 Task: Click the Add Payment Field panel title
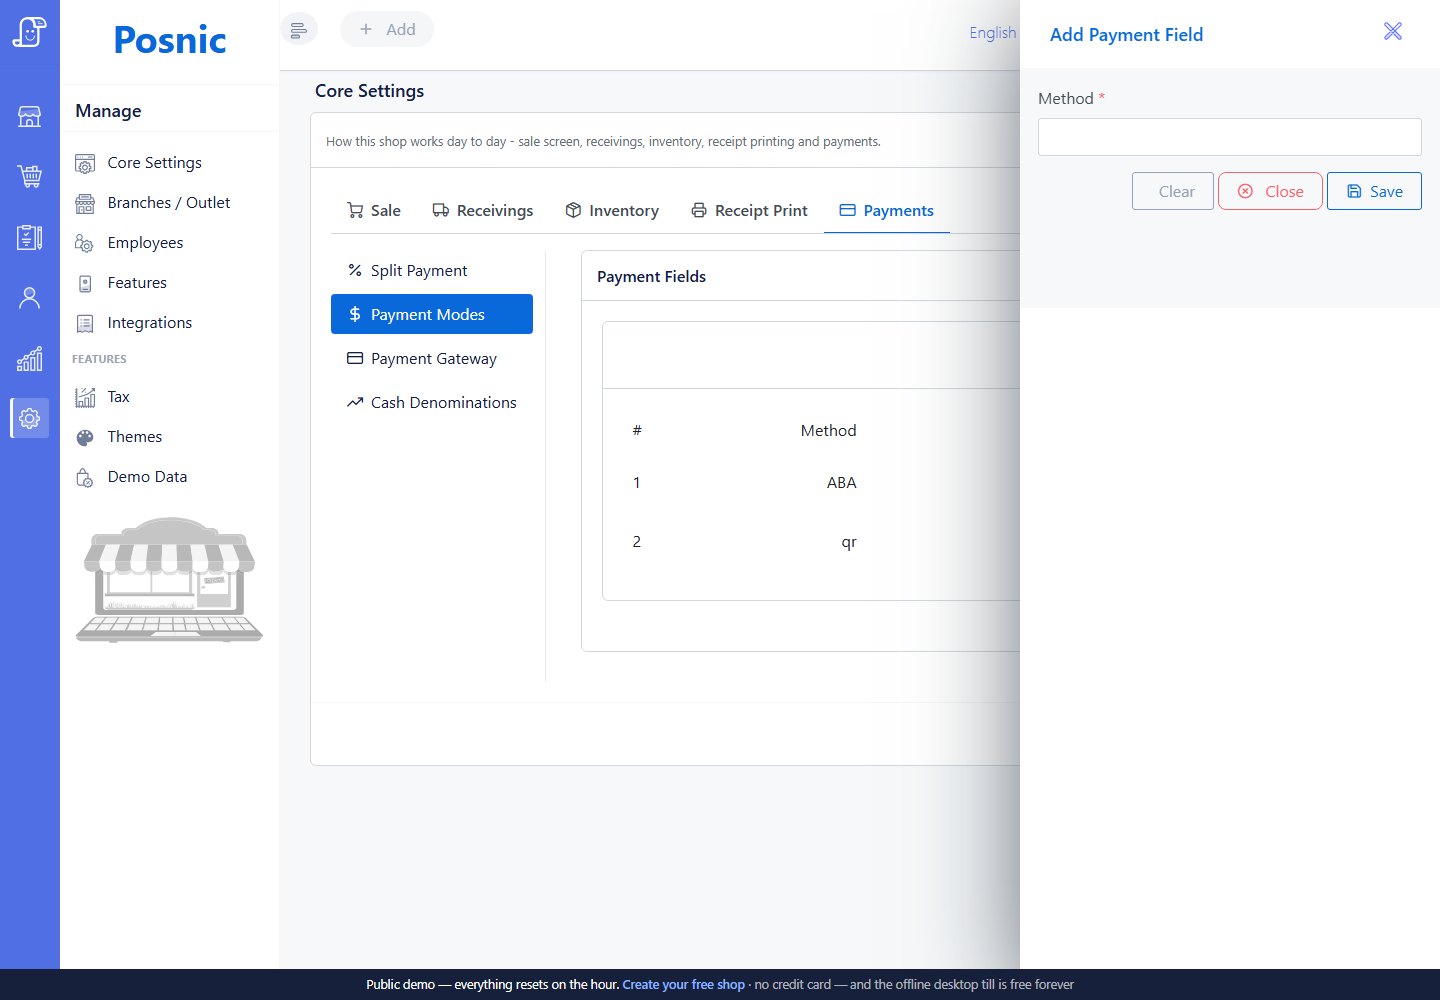[x=1126, y=34]
